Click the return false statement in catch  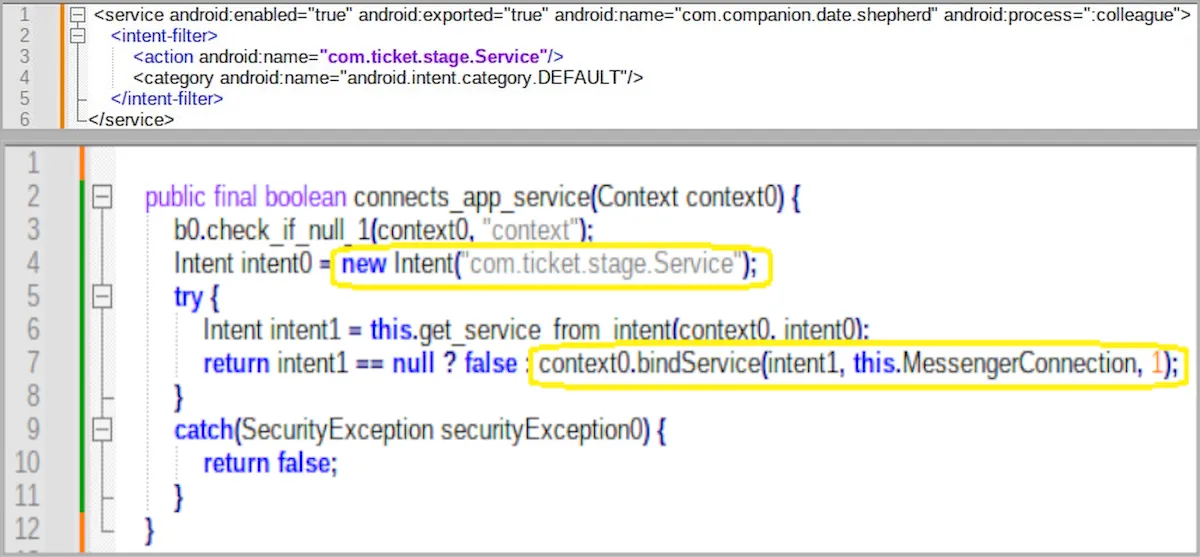[x=269, y=464]
